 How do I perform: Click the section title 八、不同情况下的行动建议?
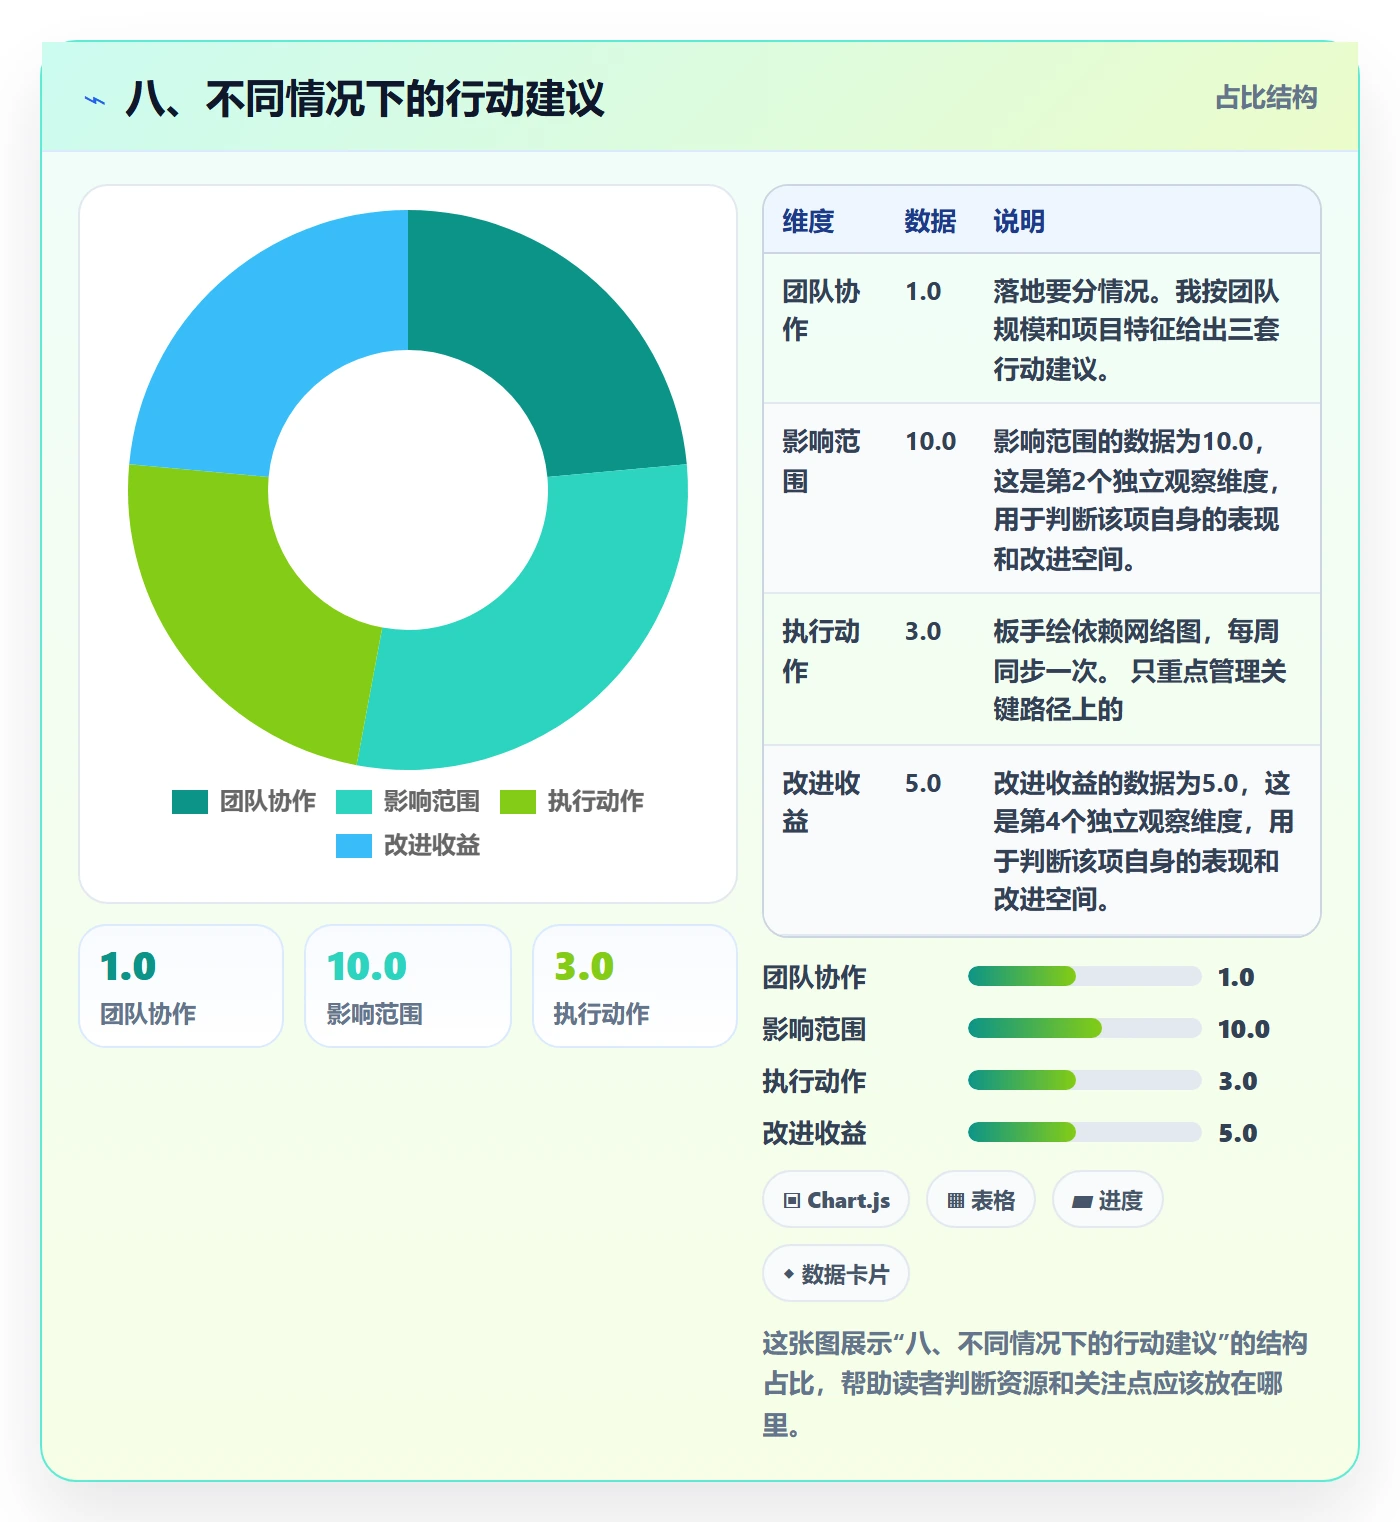coord(365,100)
